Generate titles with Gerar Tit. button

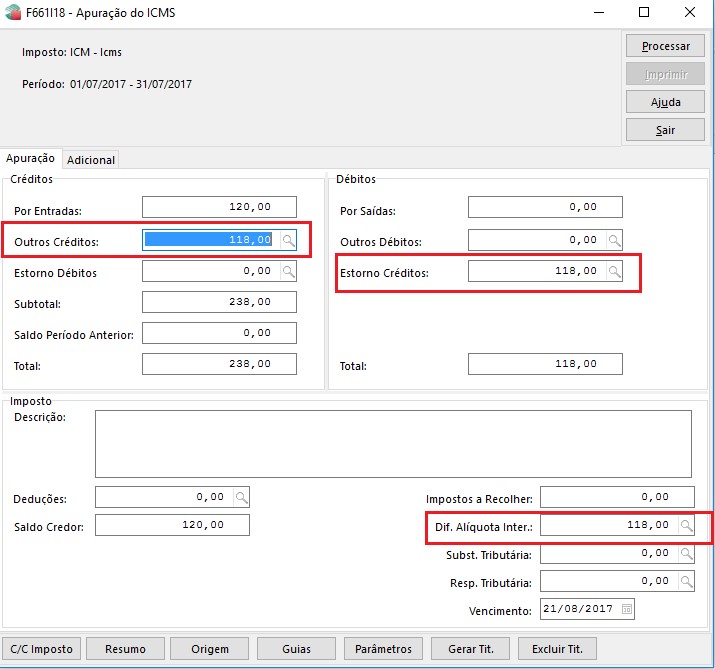tap(470, 649)
